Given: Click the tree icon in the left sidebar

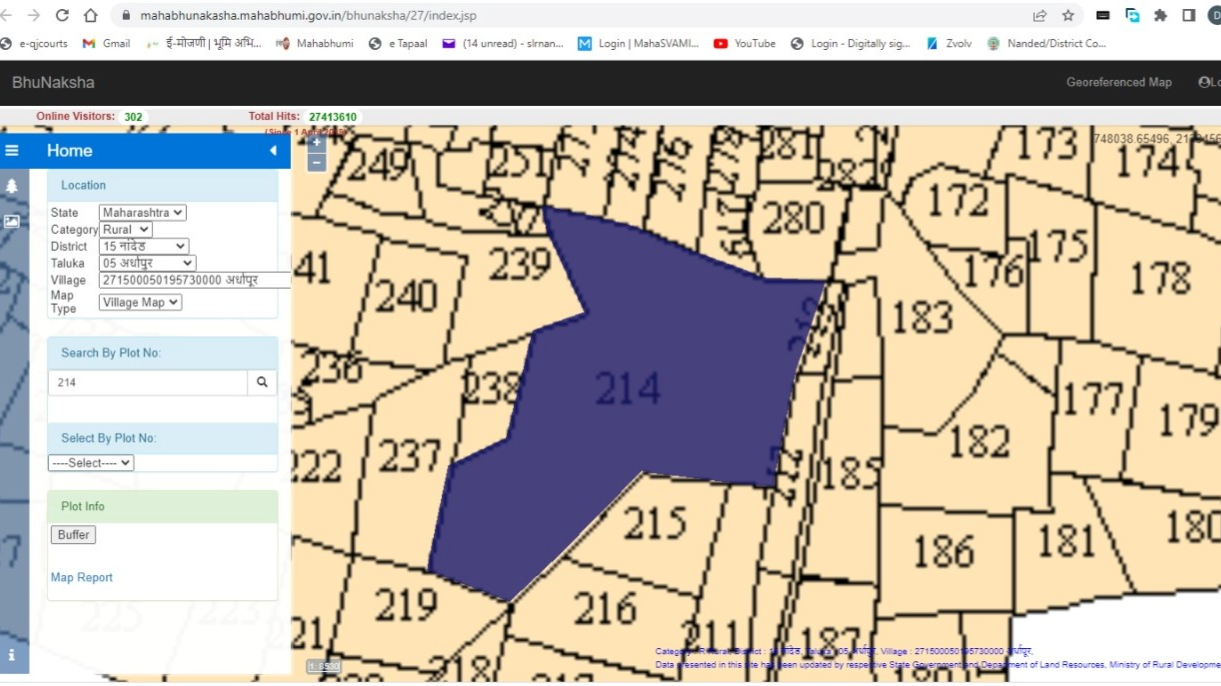Looking at the screenshot, I should click(12, 186).
